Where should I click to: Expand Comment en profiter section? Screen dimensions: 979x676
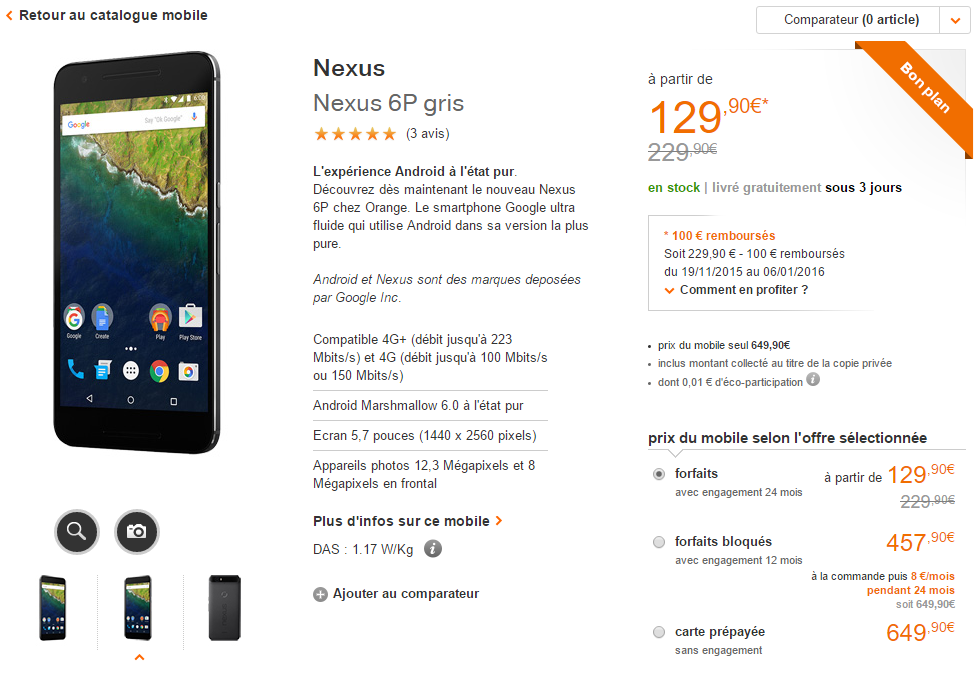(736, 290)
